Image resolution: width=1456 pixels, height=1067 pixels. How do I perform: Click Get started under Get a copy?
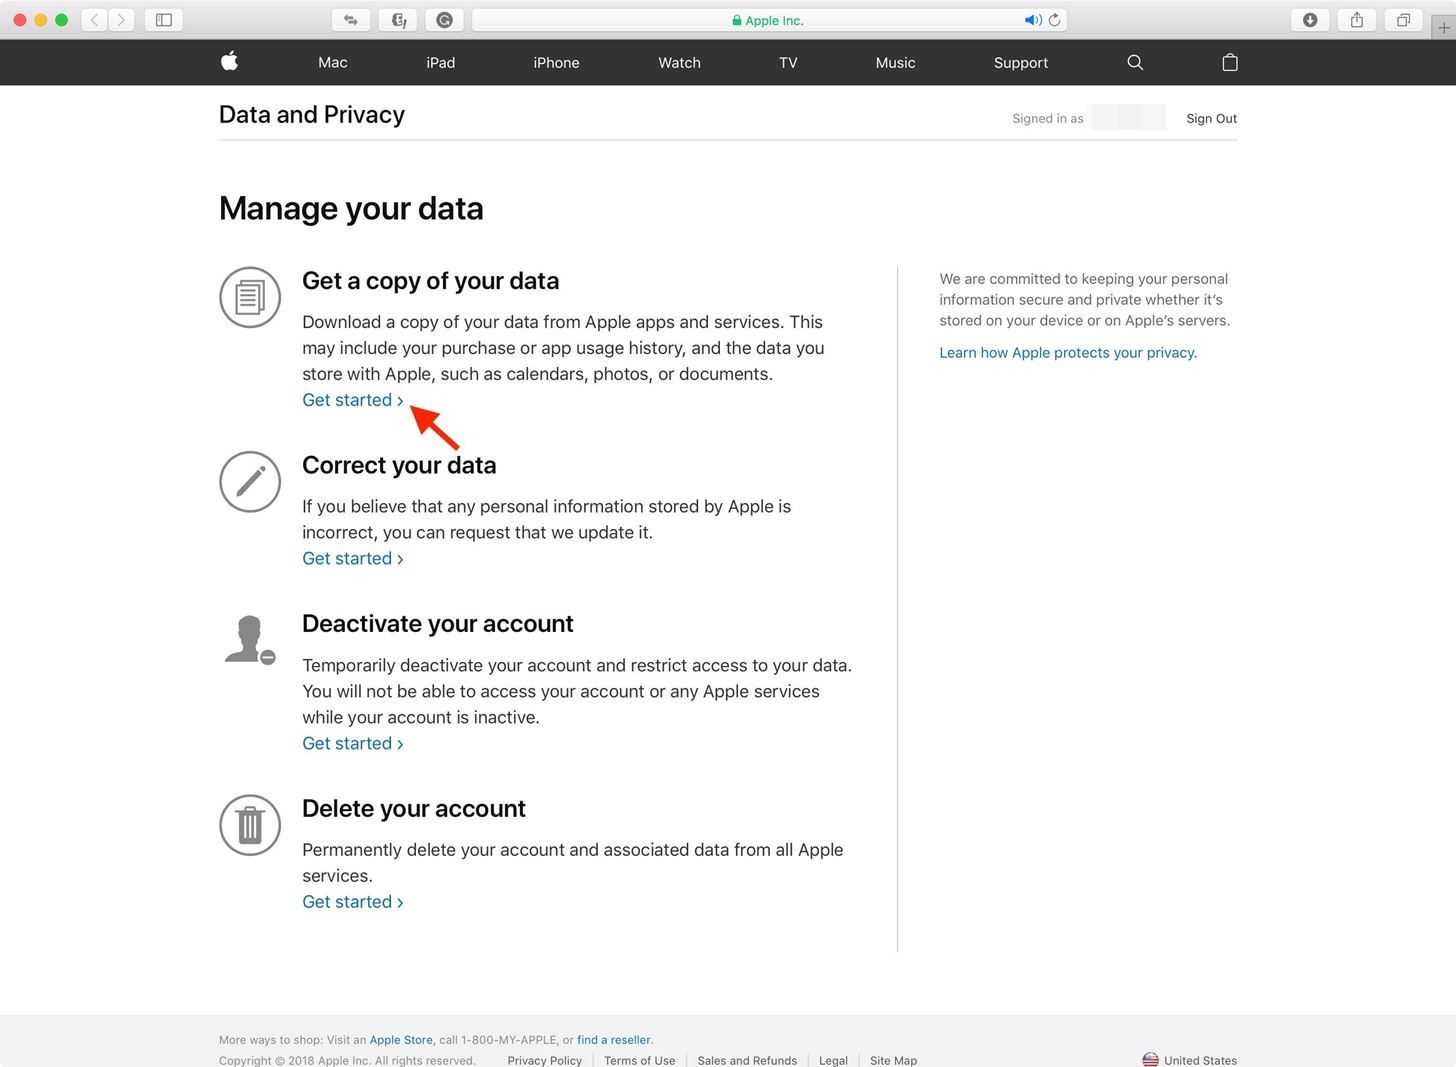353,400
